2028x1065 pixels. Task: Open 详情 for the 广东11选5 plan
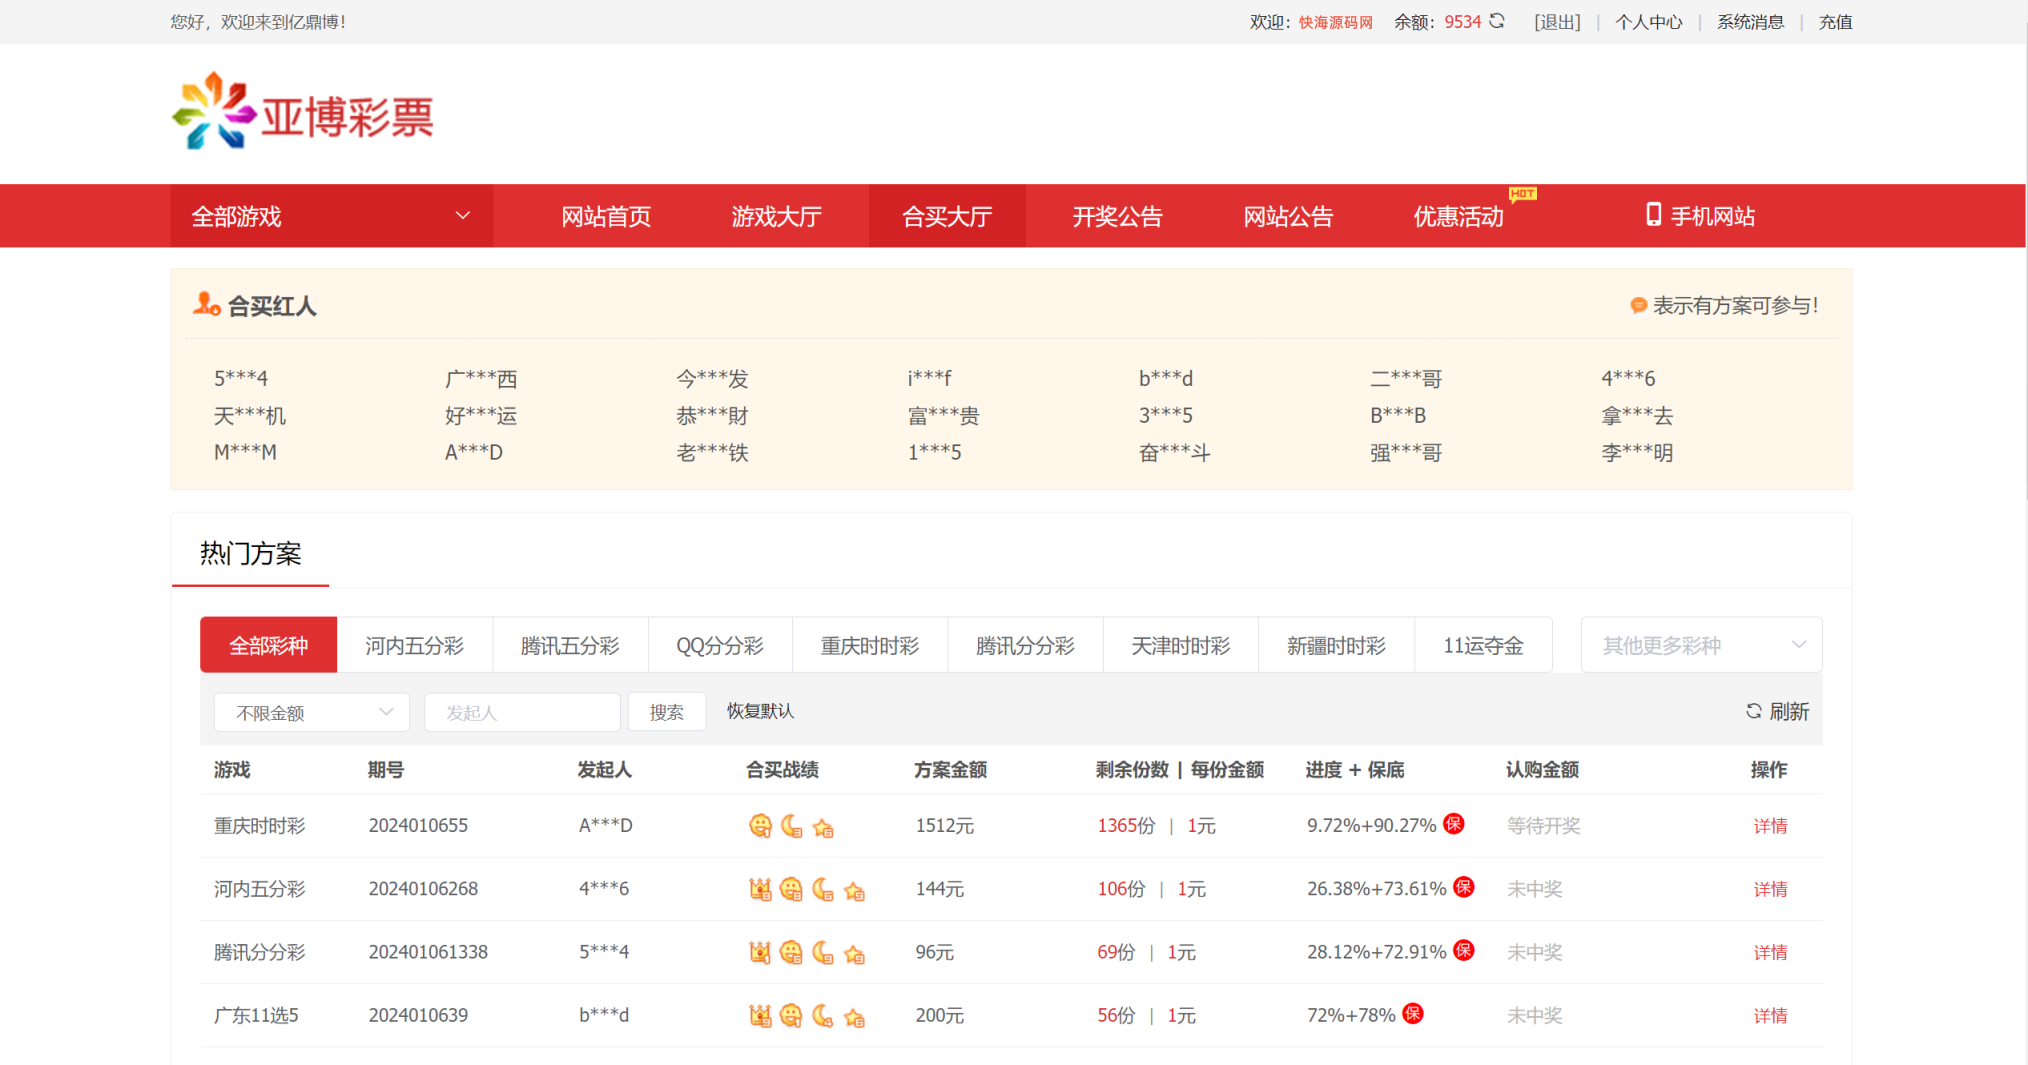tap(1769, 1016)
